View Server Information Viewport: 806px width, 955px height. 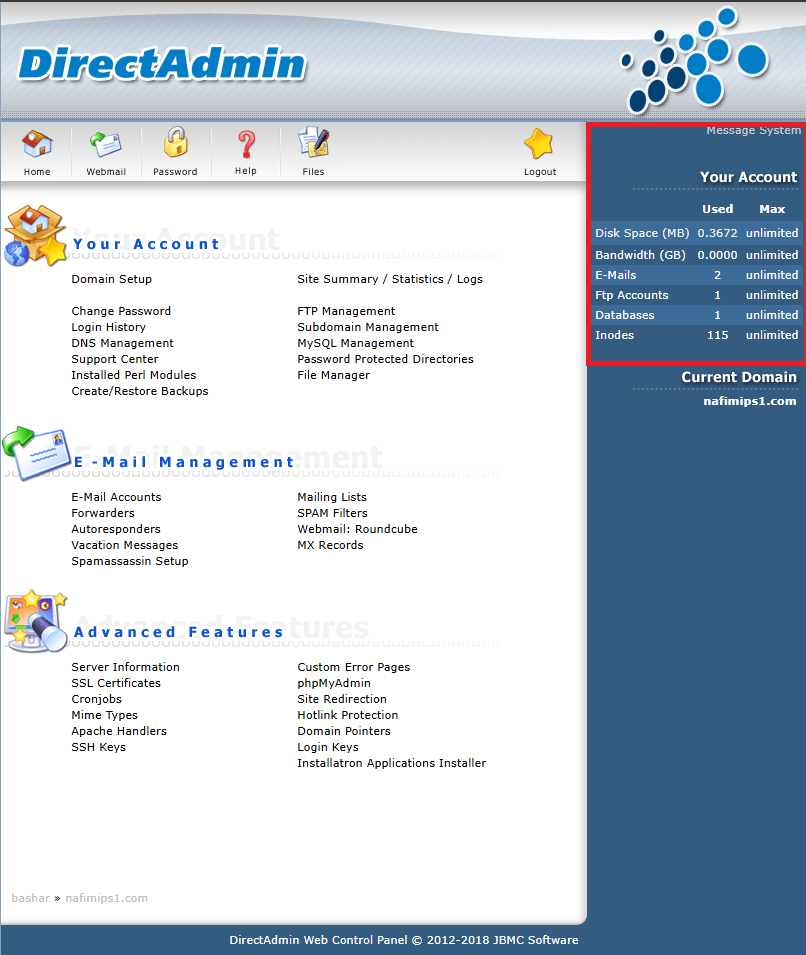(125, 667)
